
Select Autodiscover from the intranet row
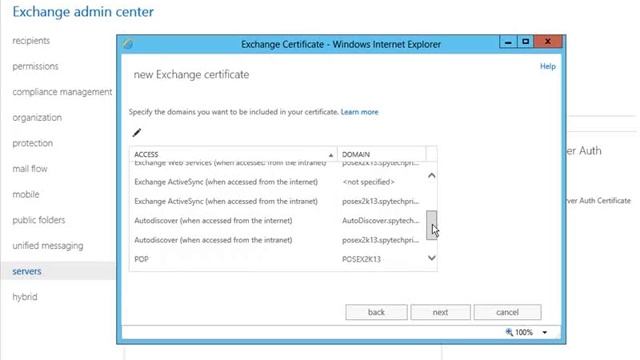[278, 240]
